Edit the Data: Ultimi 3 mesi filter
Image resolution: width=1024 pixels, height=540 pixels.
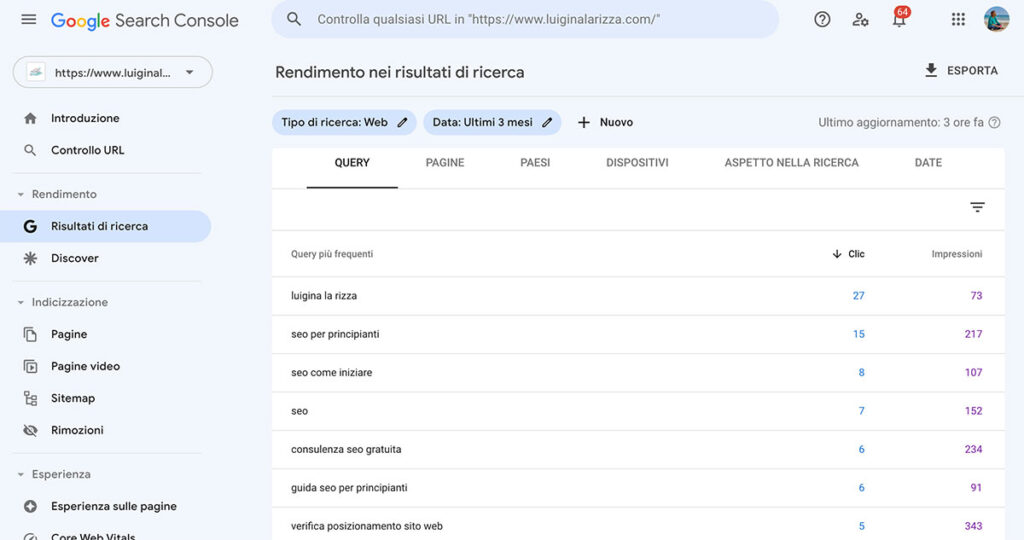[492, 122]
